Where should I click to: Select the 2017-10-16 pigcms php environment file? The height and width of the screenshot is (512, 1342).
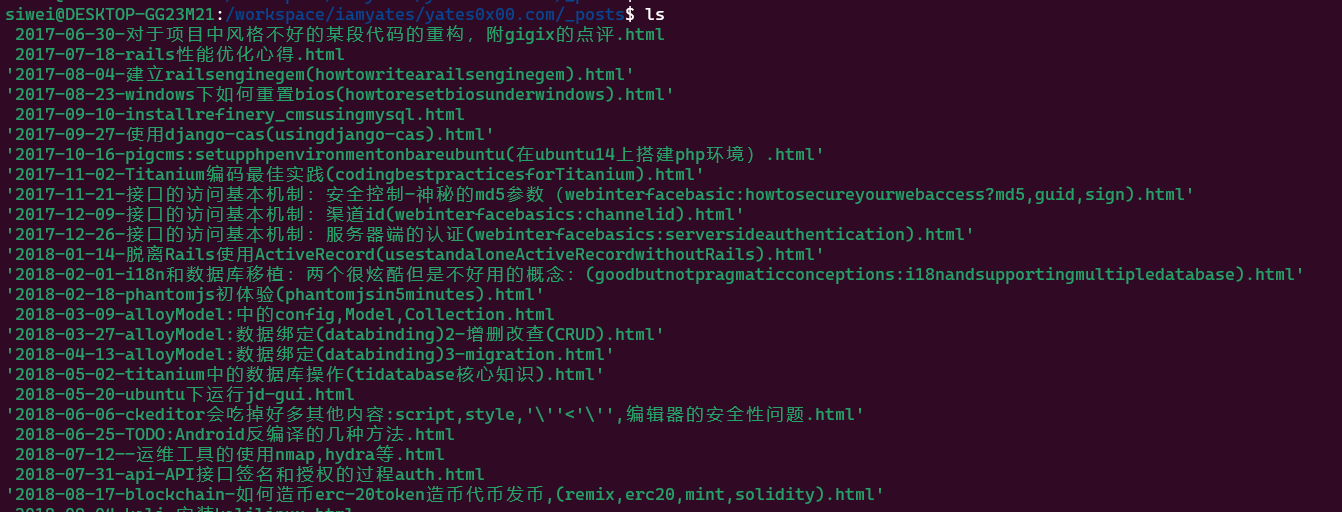coord(415,154)
